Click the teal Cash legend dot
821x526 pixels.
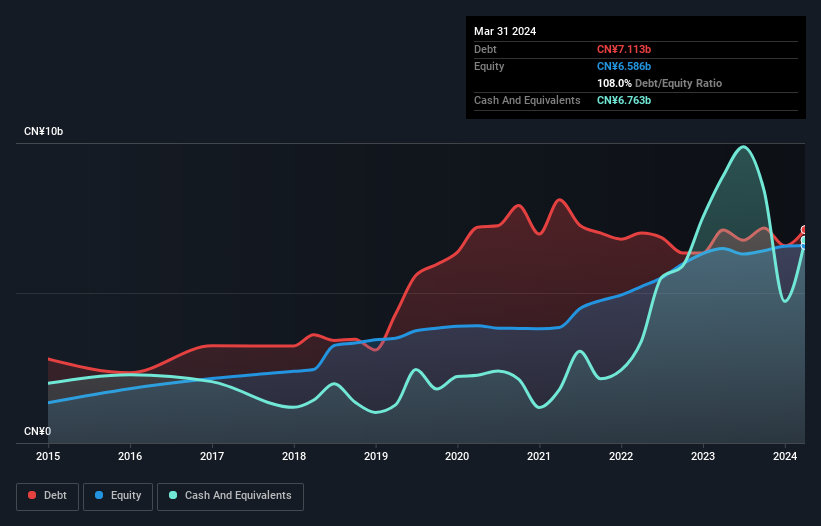173,495
